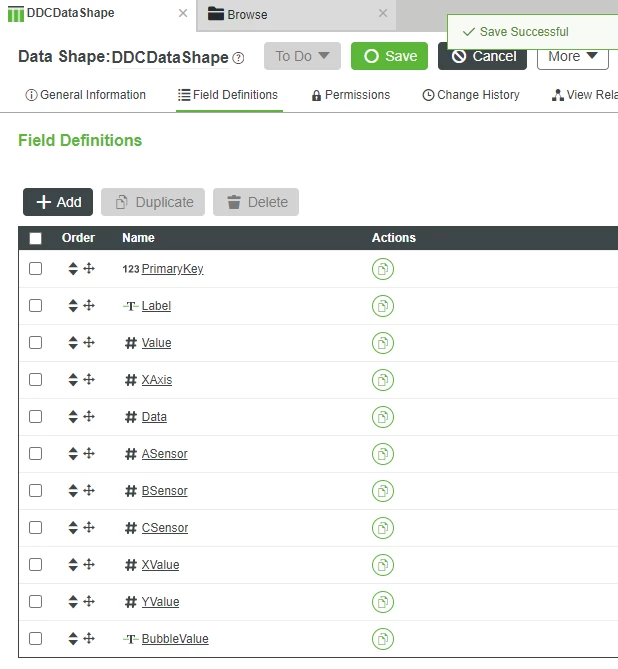Click the move cross icon on Data row
Image resolution: width=618 pixels, height=669 pixels.
tap(89, 416)
